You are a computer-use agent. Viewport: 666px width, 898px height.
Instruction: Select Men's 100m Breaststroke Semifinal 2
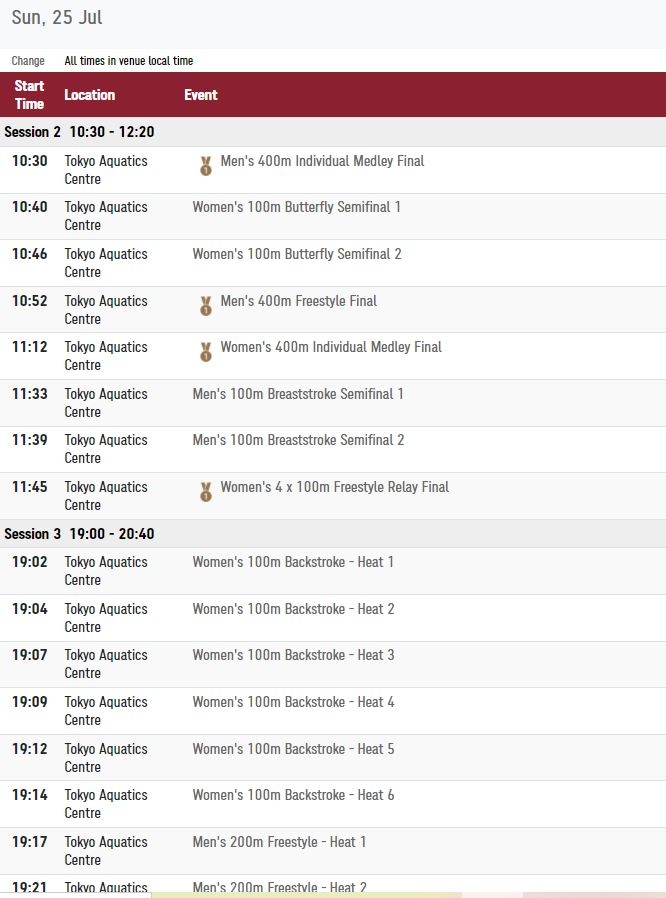click(298, 440)
